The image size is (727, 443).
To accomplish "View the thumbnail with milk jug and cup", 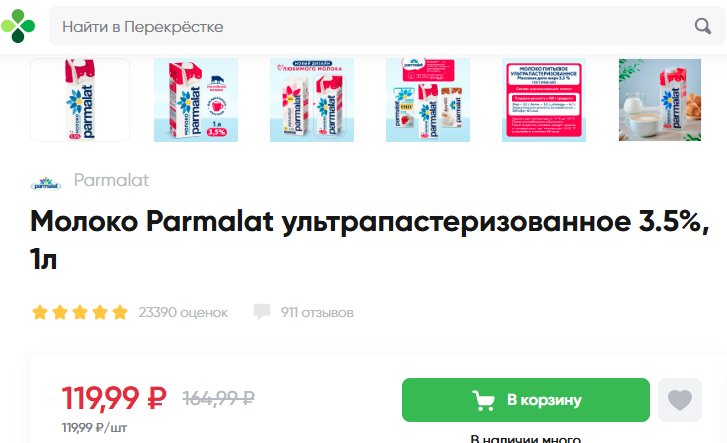I will 660,100.
